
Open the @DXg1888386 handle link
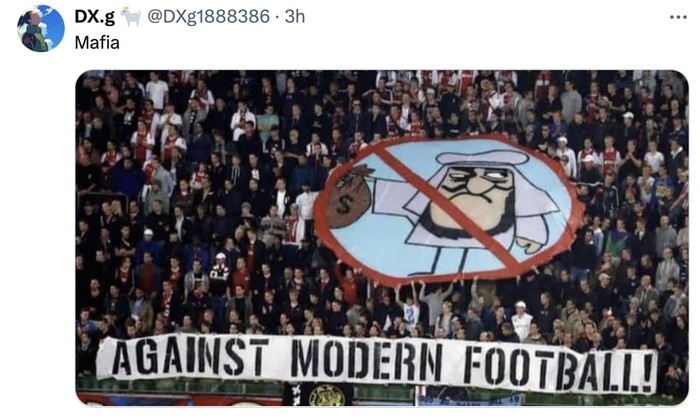208,17
